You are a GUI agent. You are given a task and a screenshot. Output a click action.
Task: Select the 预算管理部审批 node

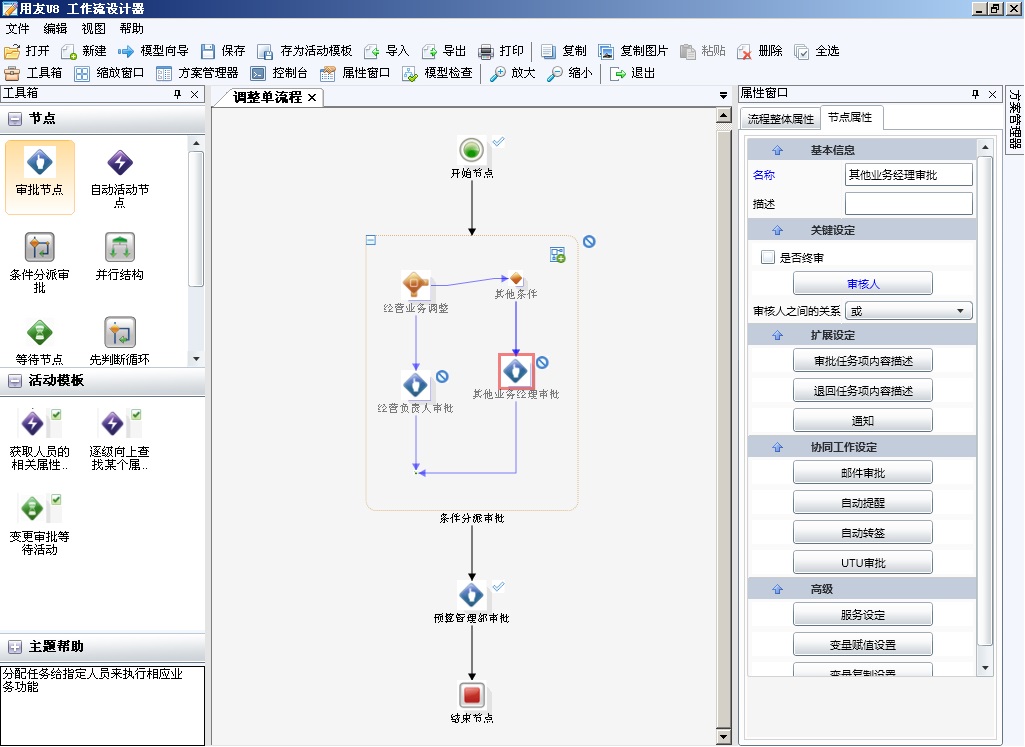click(471, 595)
